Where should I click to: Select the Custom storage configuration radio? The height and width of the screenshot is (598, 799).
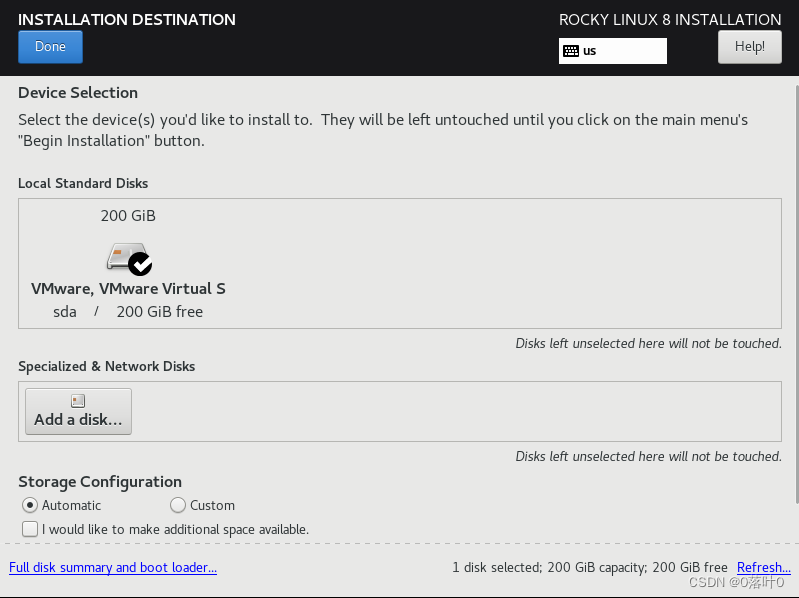tap(178, 505)
